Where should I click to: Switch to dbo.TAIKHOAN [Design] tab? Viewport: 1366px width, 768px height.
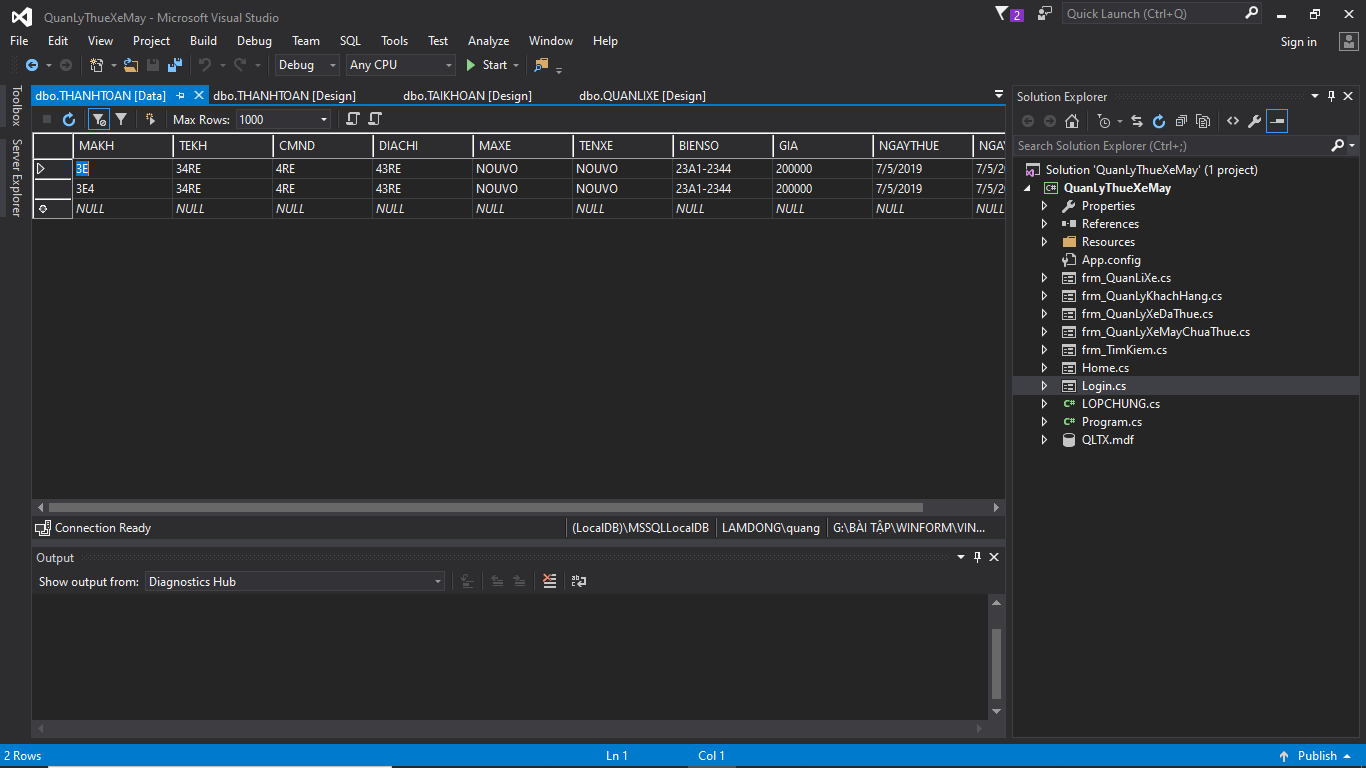[467, 96]
